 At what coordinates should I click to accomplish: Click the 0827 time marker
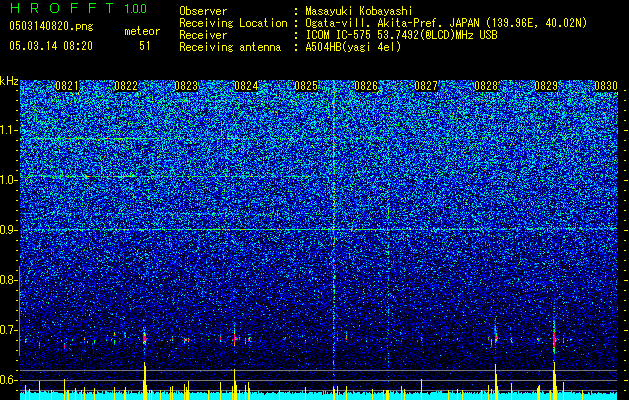pos(426,86)
